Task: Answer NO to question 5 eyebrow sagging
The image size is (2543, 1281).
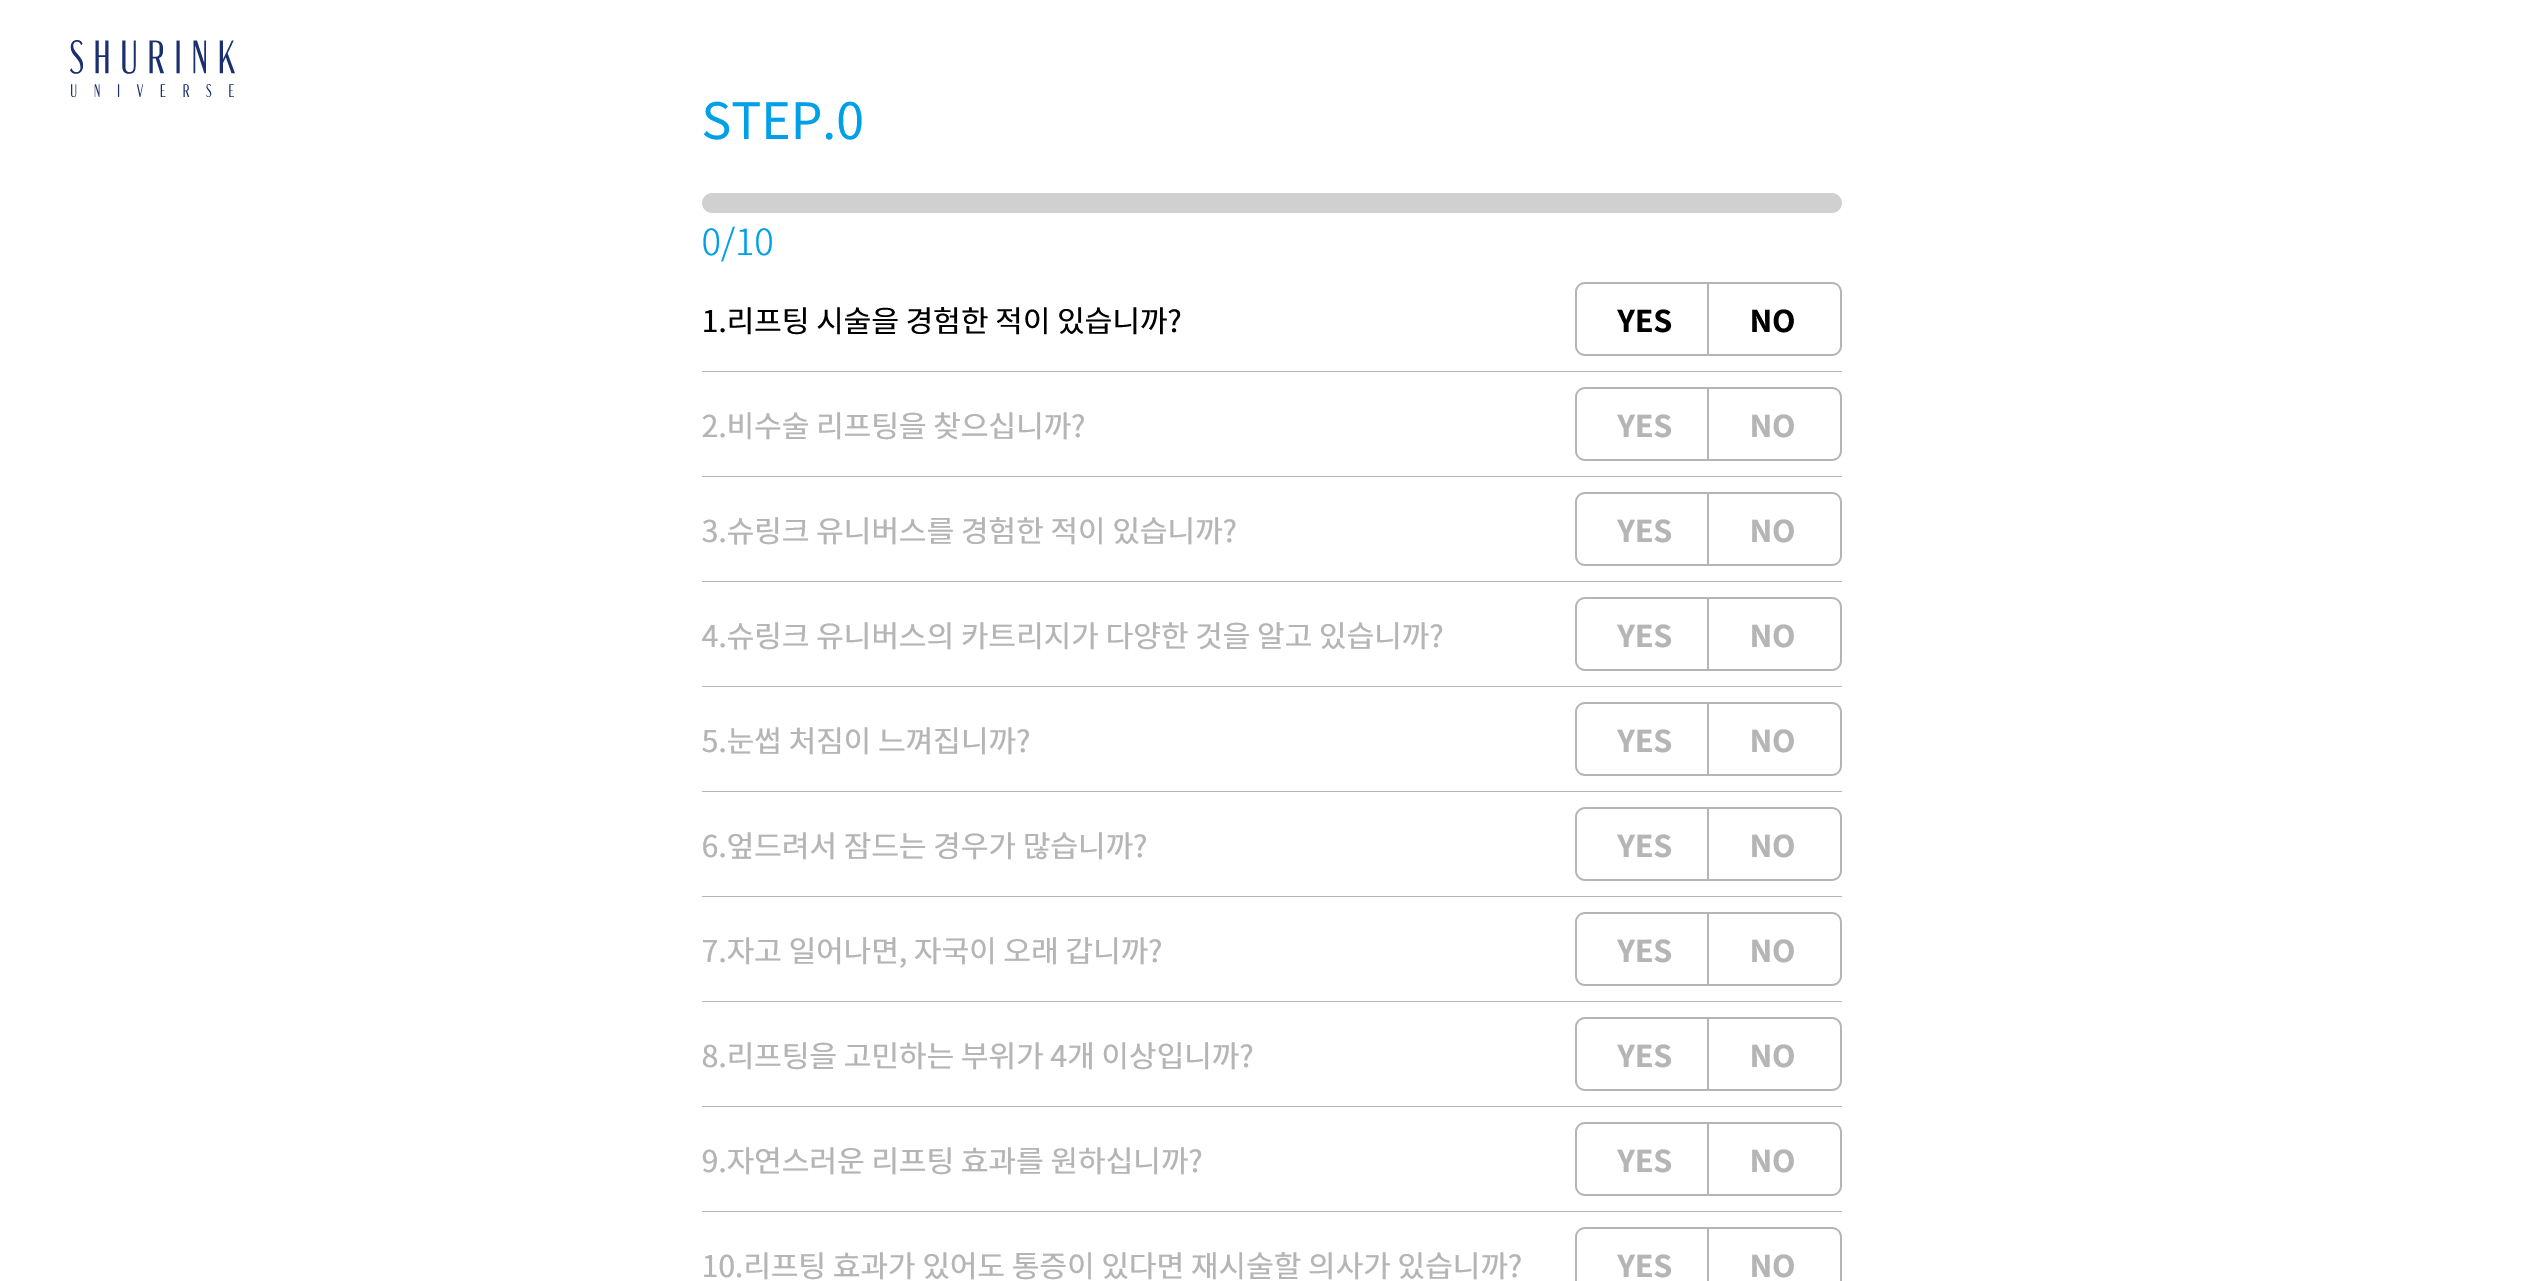Action: [1773, 740]
